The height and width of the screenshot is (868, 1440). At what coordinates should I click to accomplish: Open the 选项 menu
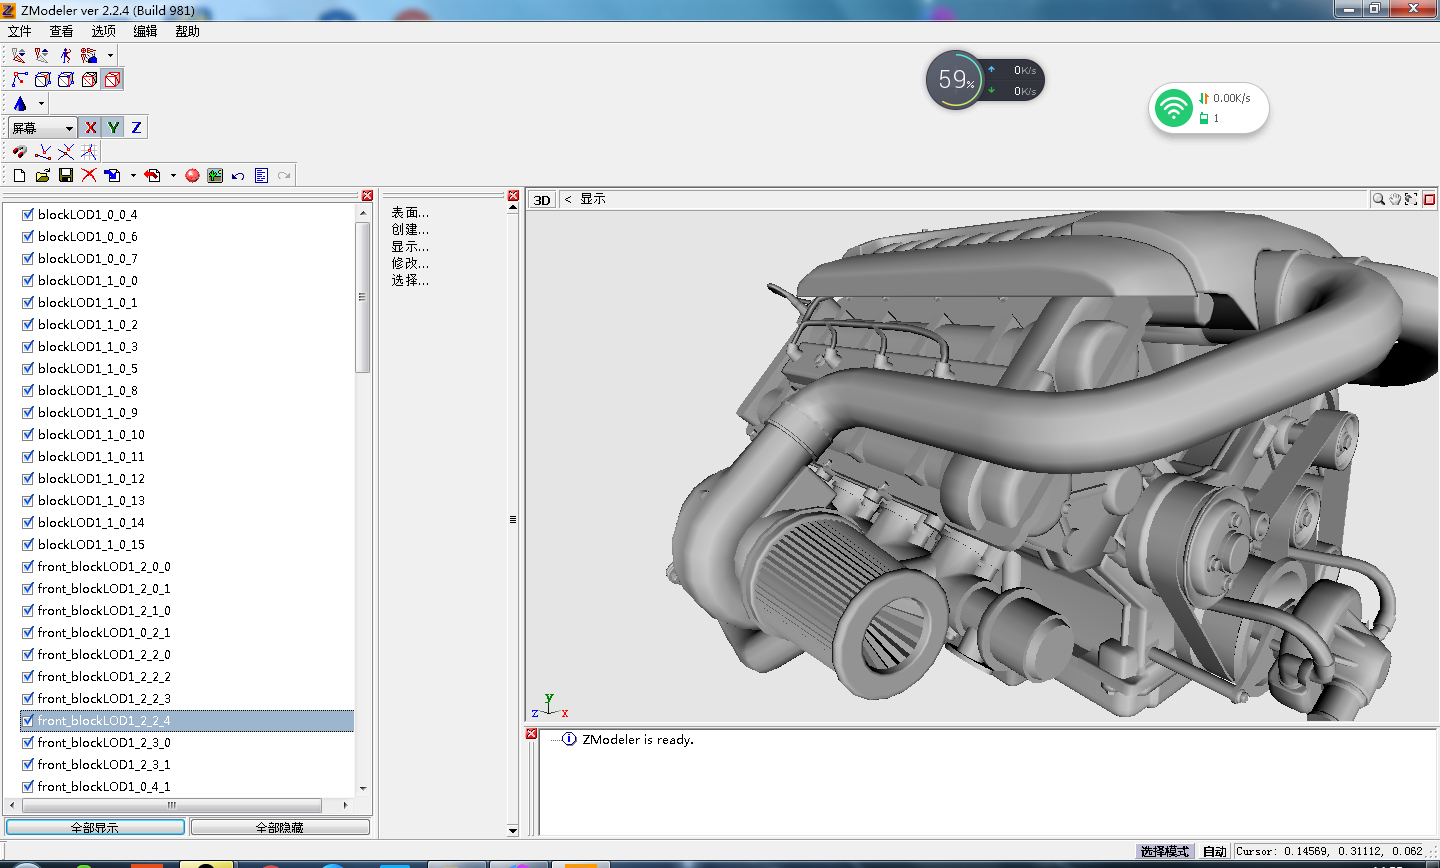pyautogui.click(x=104, y=31)
